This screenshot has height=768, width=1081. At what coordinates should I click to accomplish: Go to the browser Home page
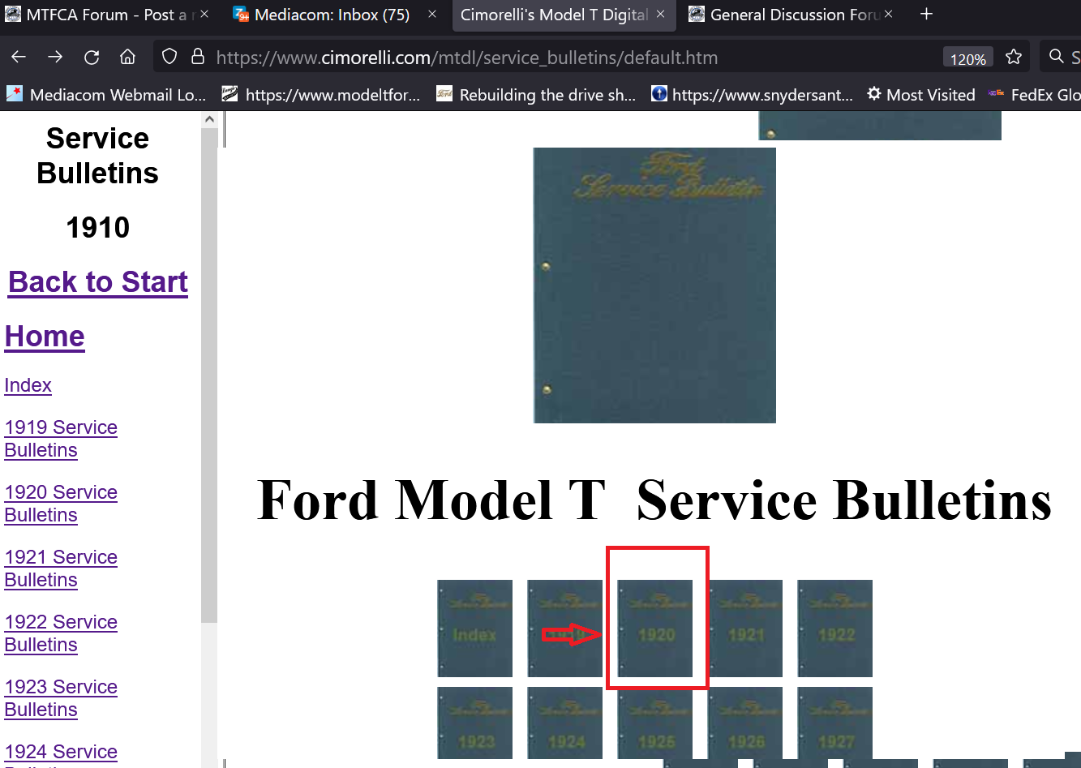[x=127, y=57]
